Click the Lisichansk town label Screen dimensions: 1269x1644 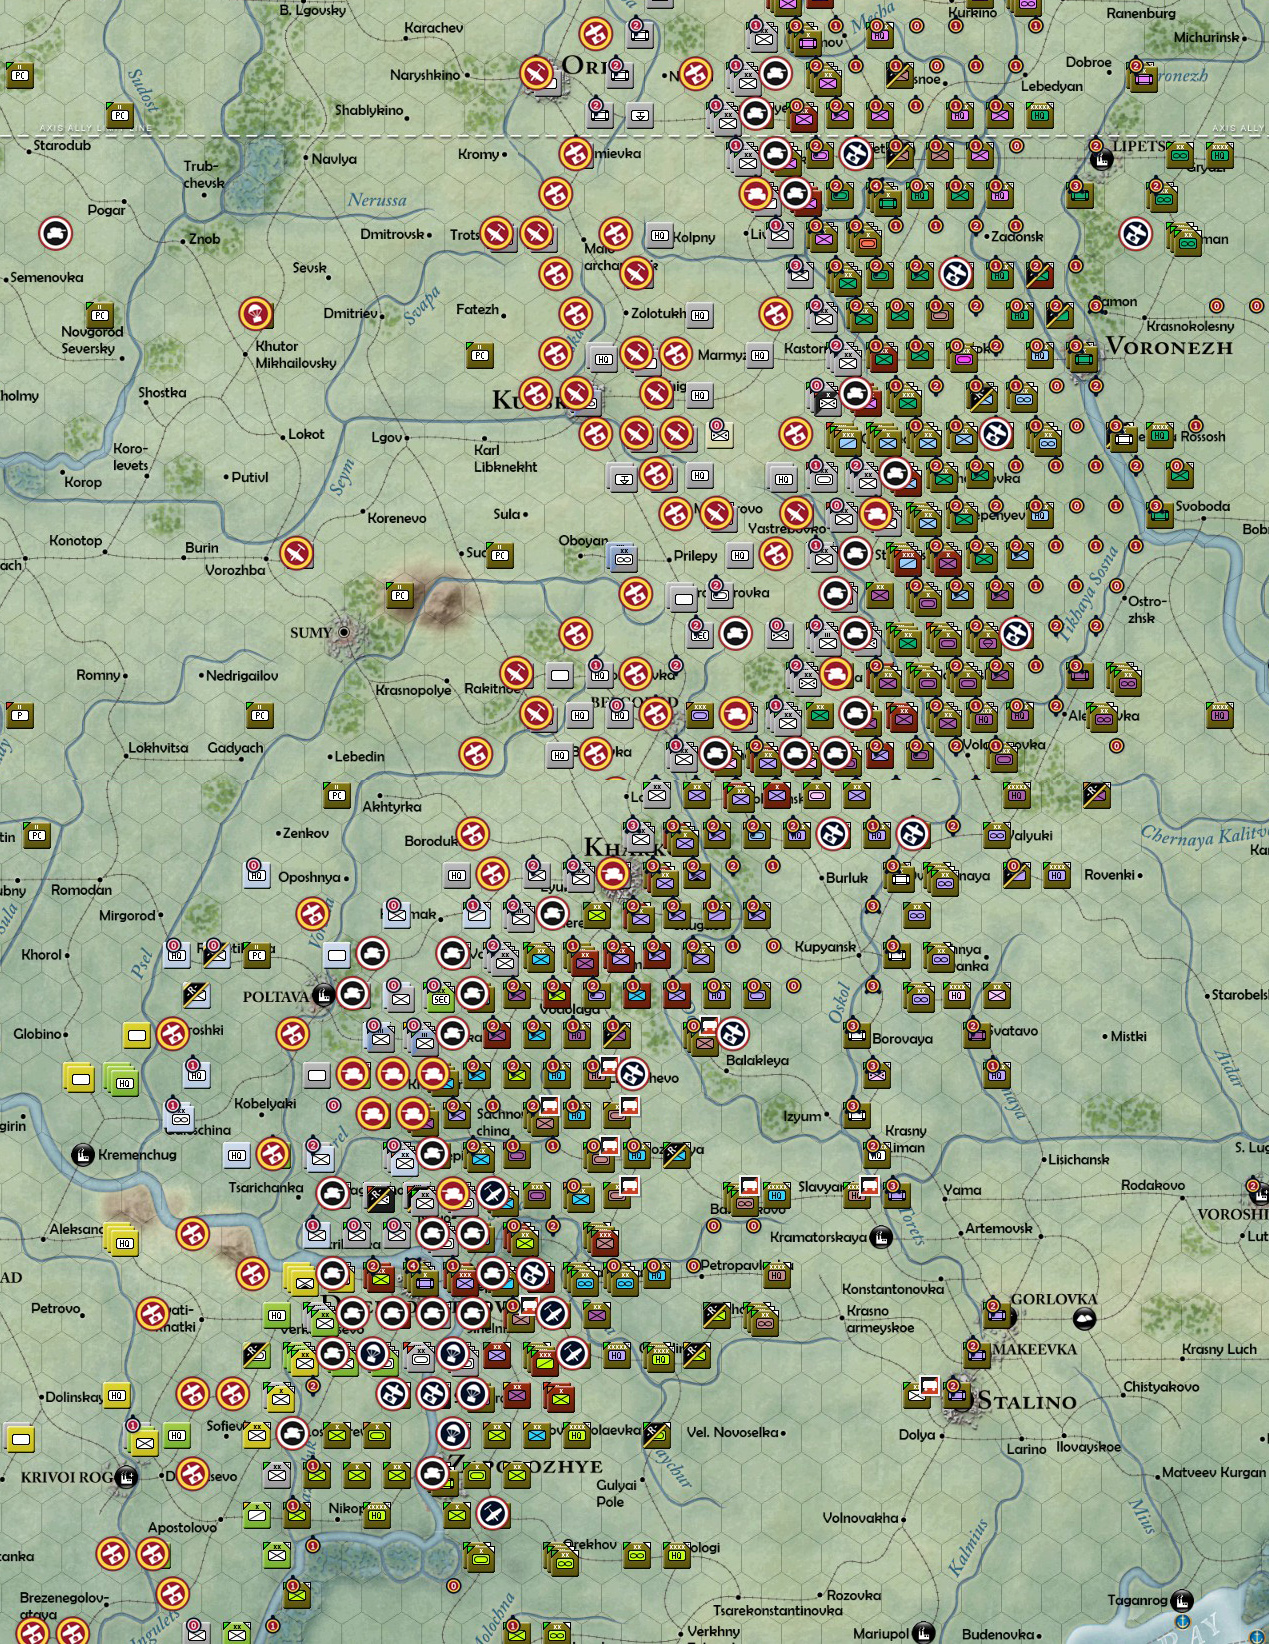click(1079, 1159)
